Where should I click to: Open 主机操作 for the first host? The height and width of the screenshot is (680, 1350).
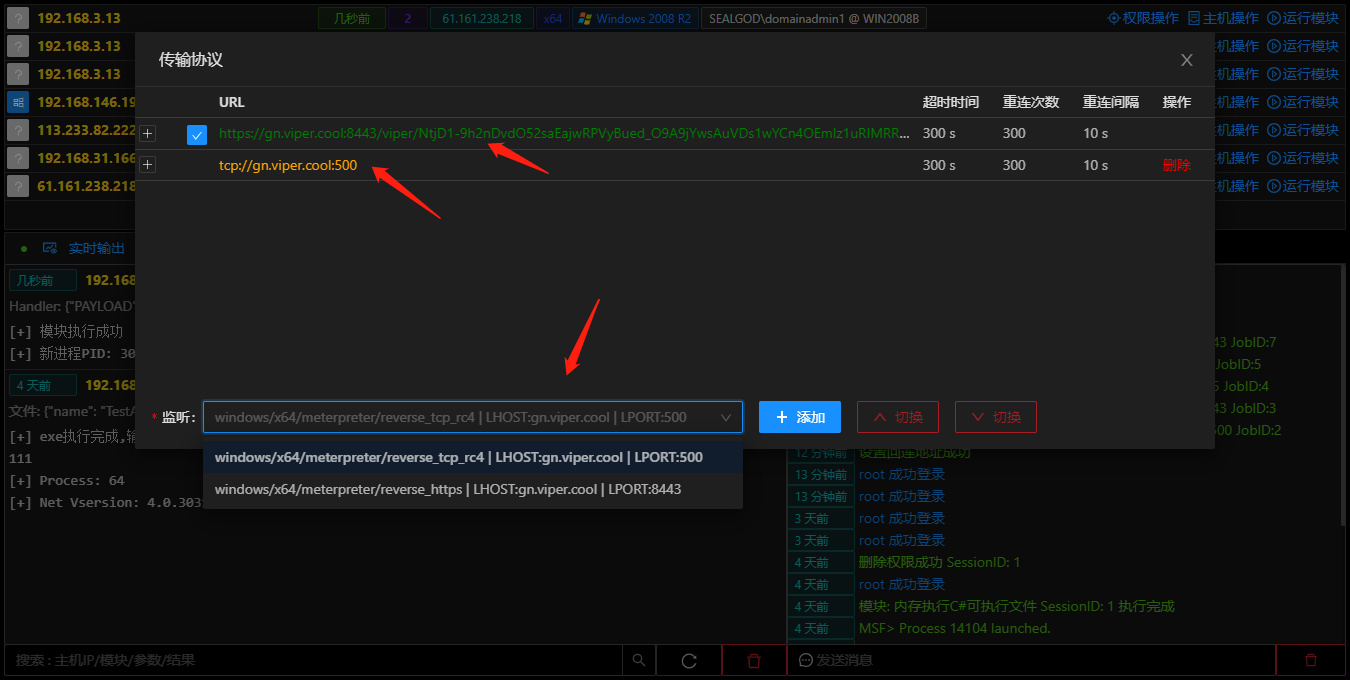click(x=1223, y=18)
